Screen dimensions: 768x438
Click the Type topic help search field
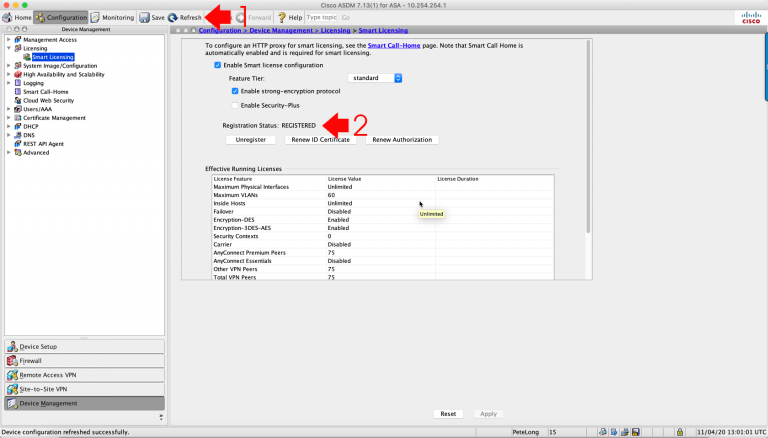coord(322,18)
